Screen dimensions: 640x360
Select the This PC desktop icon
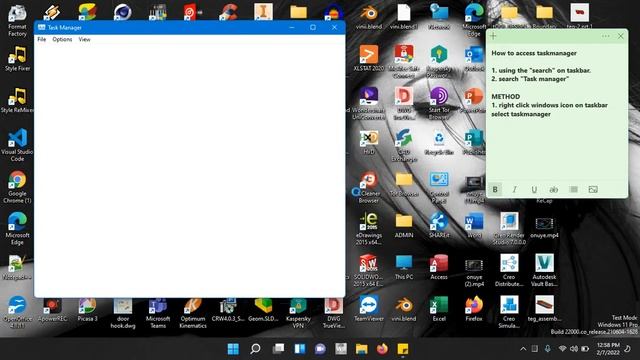pos(404,267)
